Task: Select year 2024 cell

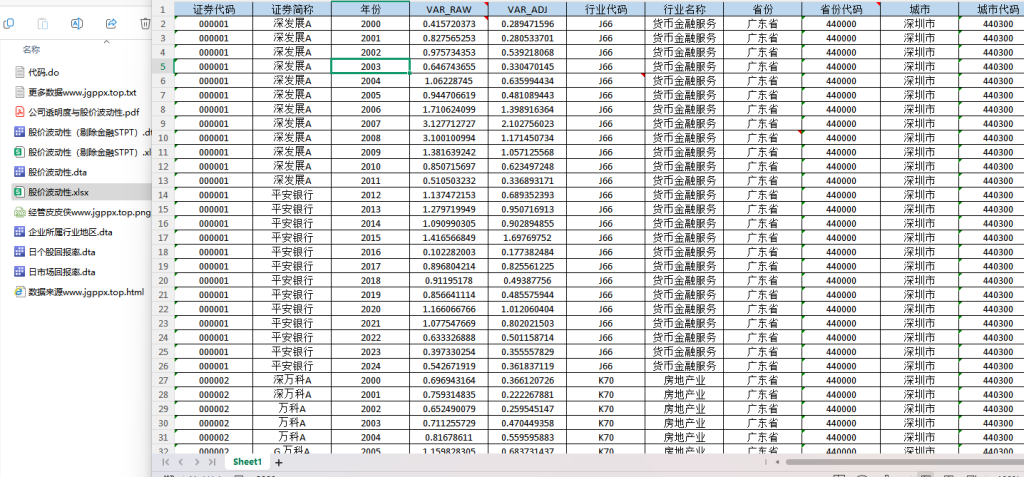Action: (370, 366)
